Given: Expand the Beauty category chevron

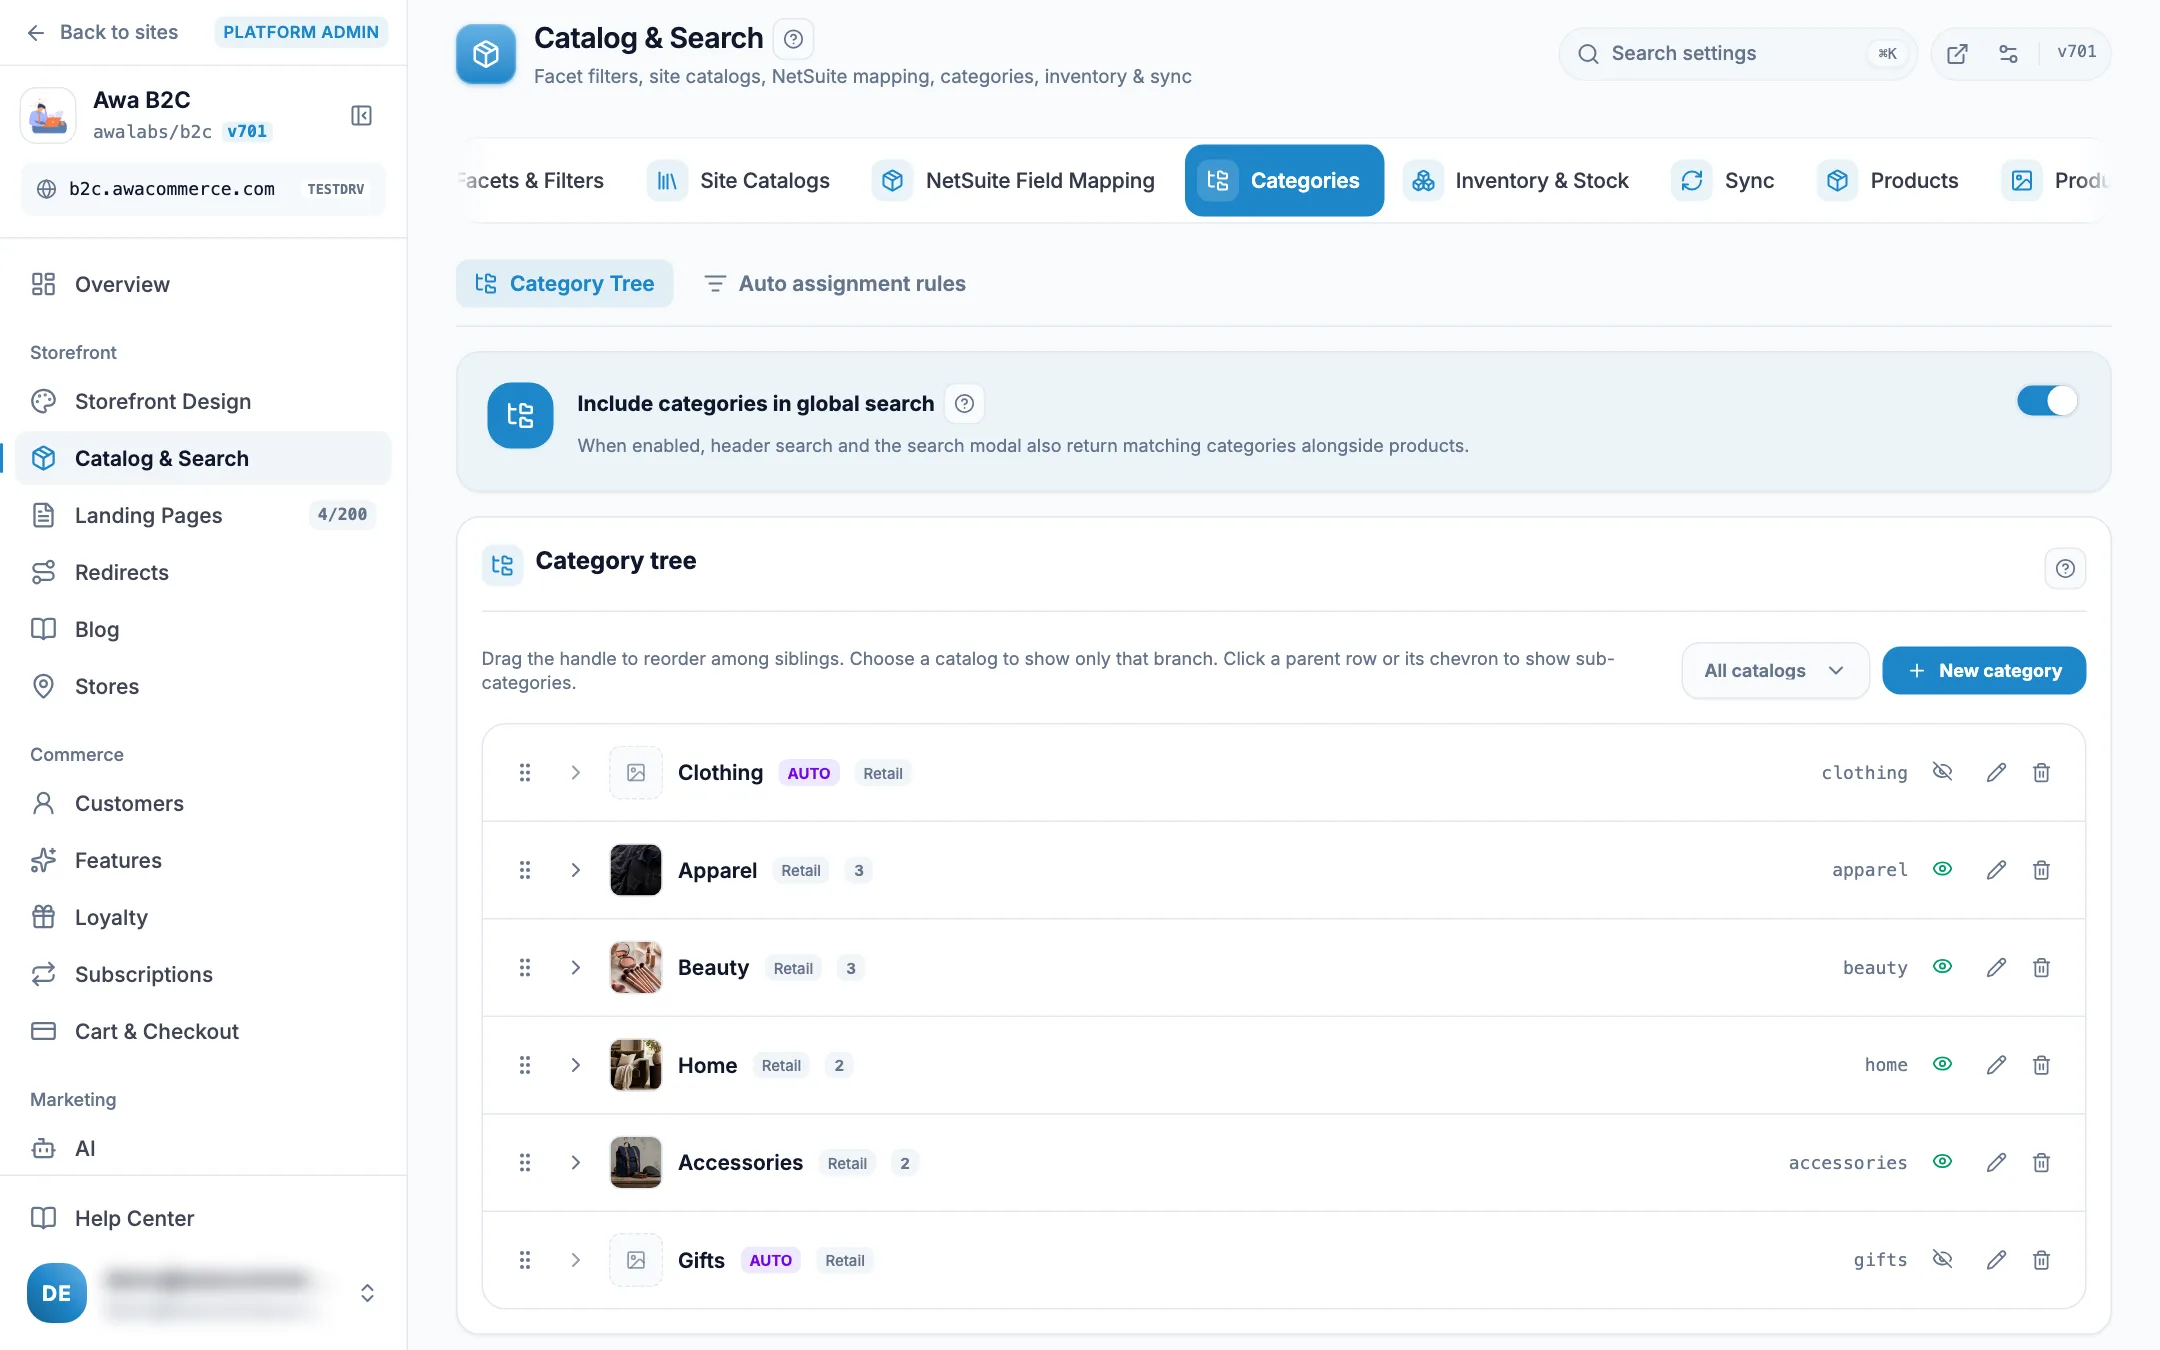Looking at the screenshot, I should coord(576,967).
